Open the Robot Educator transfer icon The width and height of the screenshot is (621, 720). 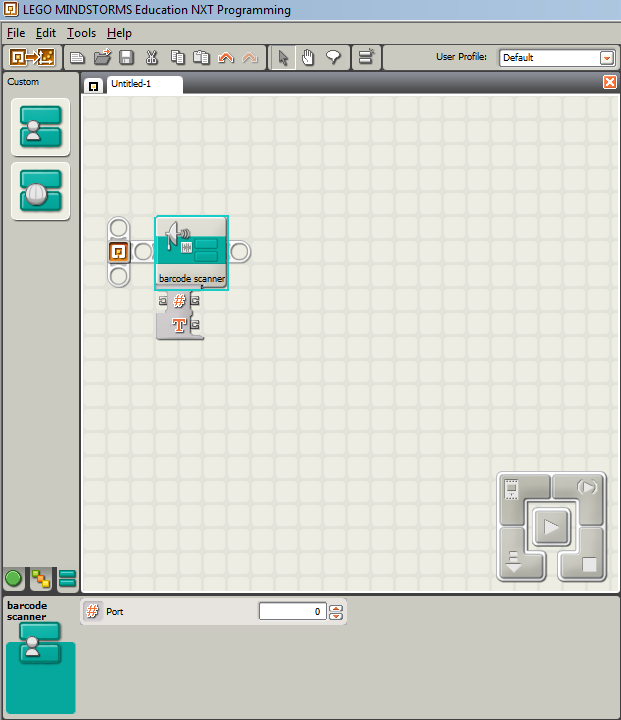(32, 57)
